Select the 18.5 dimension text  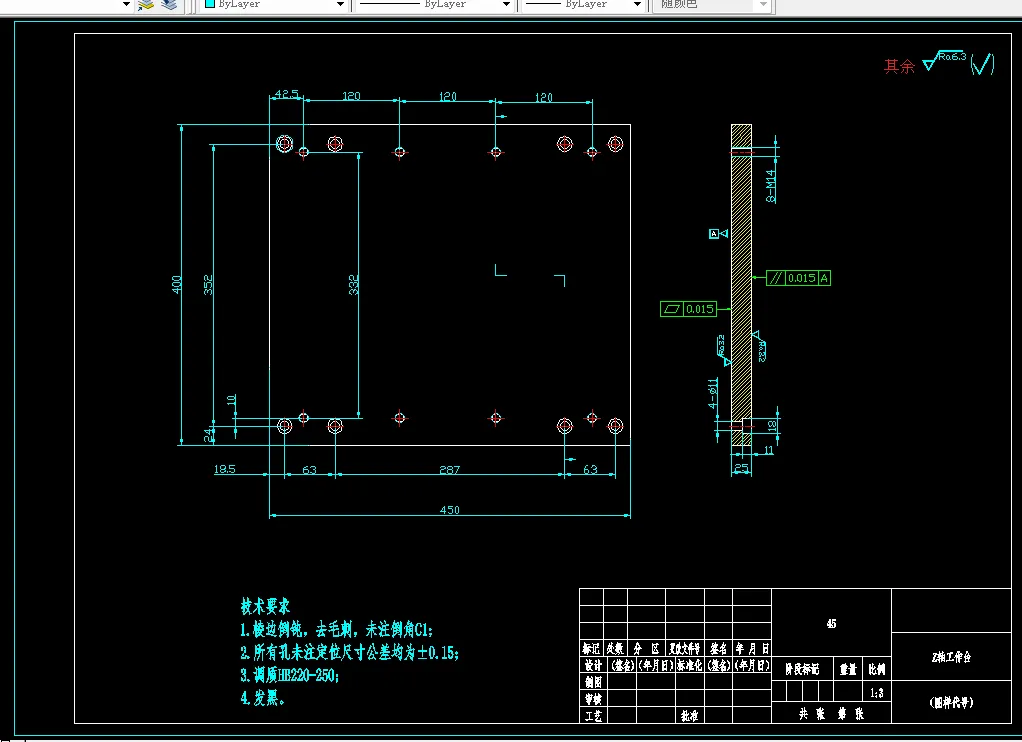[x=224, y=469]
